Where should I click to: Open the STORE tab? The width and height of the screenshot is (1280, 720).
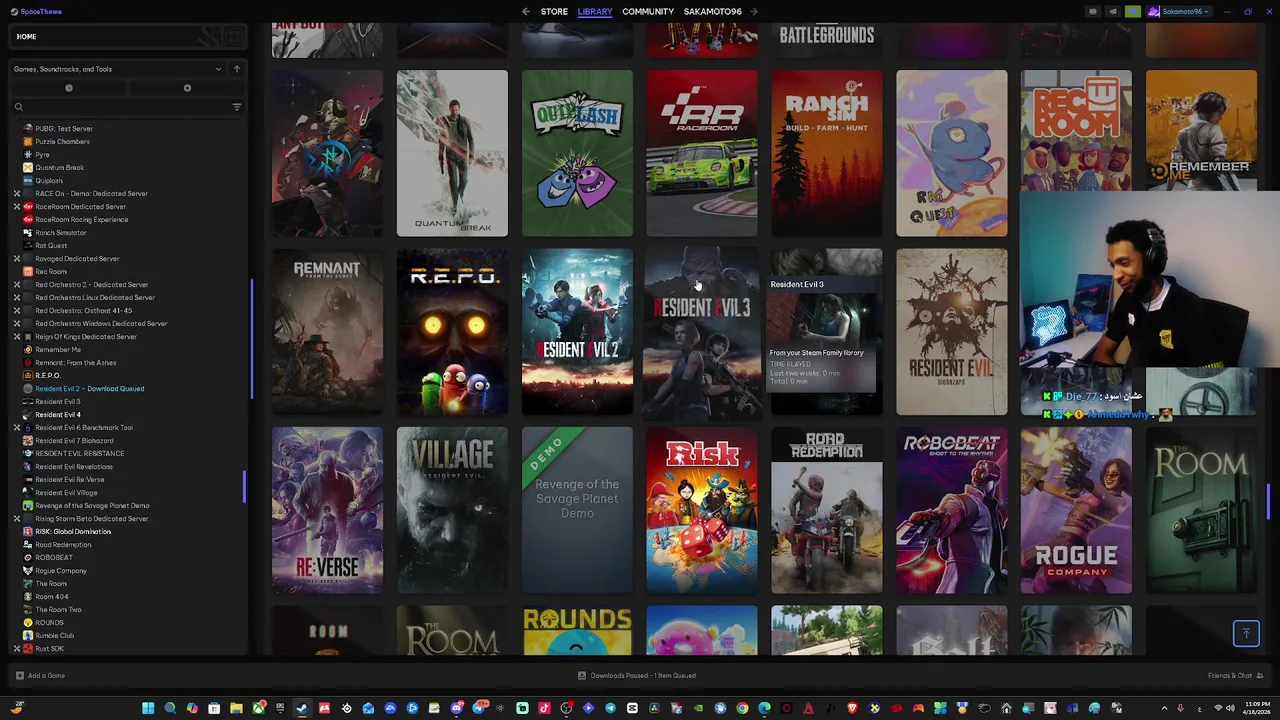(x=554, y=12)
